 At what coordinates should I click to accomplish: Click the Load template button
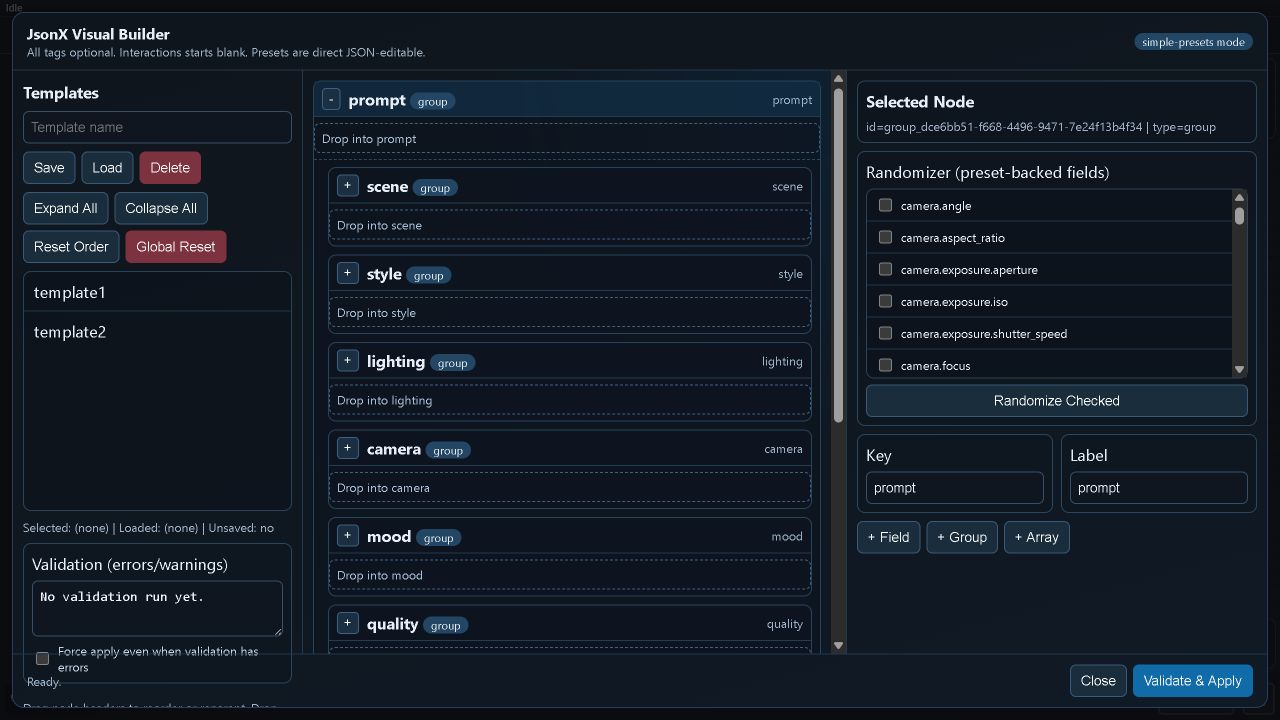(x=107, y=168)
